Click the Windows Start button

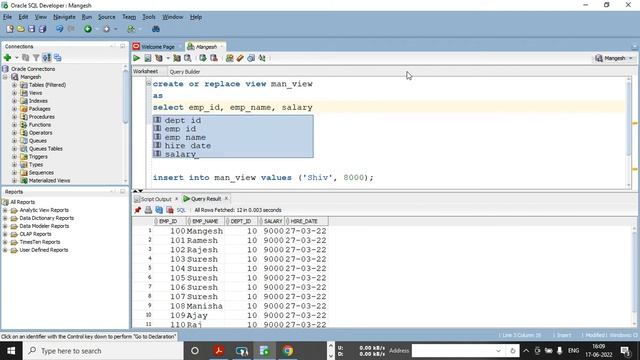(x=11, y=351)
